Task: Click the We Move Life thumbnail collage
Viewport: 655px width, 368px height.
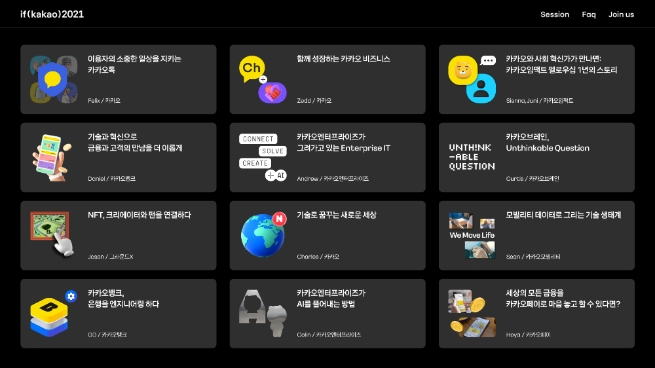Action: pos(472,235)
